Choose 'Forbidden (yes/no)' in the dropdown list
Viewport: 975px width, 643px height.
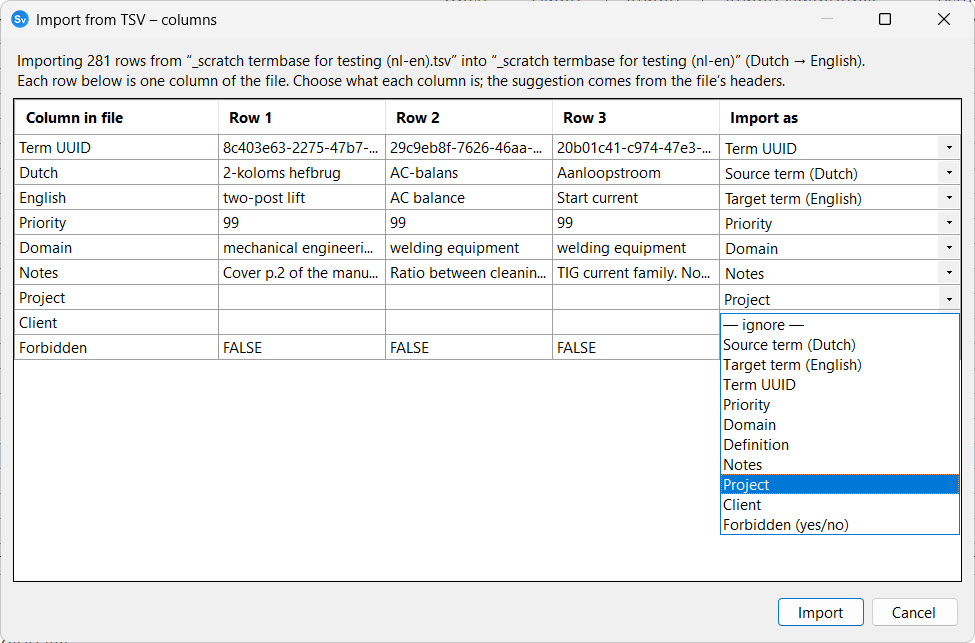point(839,524)
